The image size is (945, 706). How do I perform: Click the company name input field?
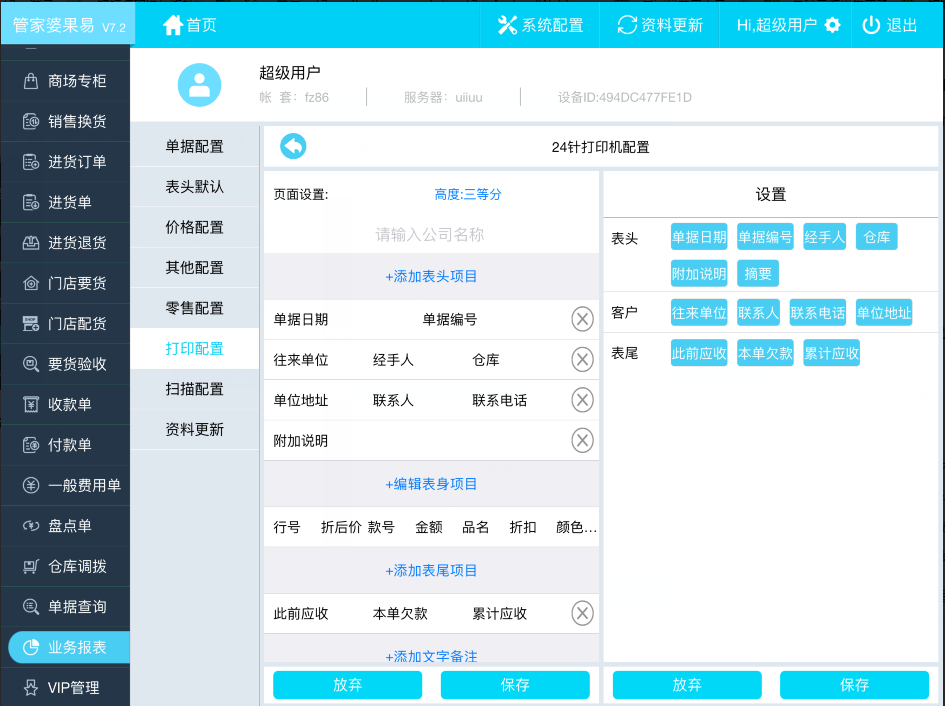[430, 234]
